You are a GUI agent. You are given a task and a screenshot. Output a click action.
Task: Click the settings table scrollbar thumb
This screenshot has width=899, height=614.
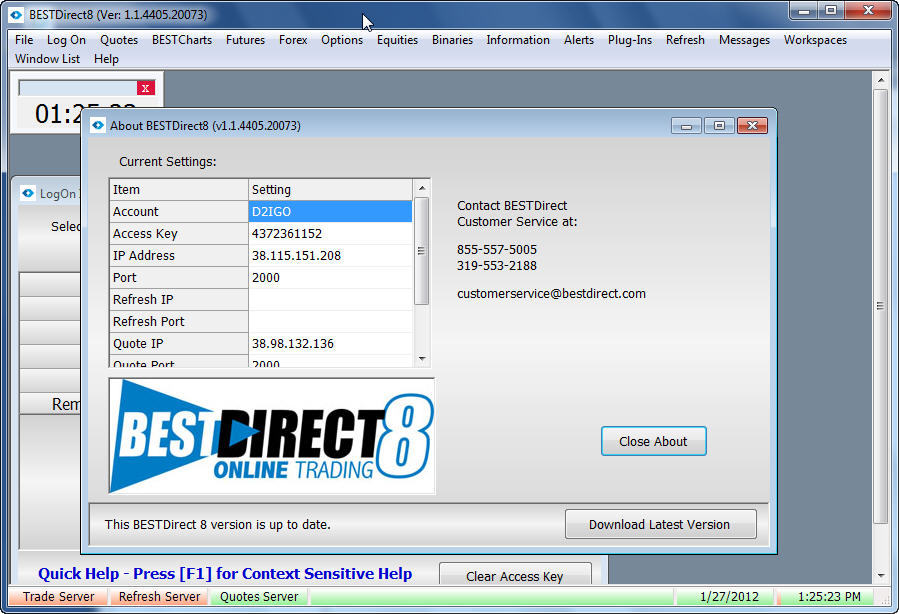coord(421,251)
